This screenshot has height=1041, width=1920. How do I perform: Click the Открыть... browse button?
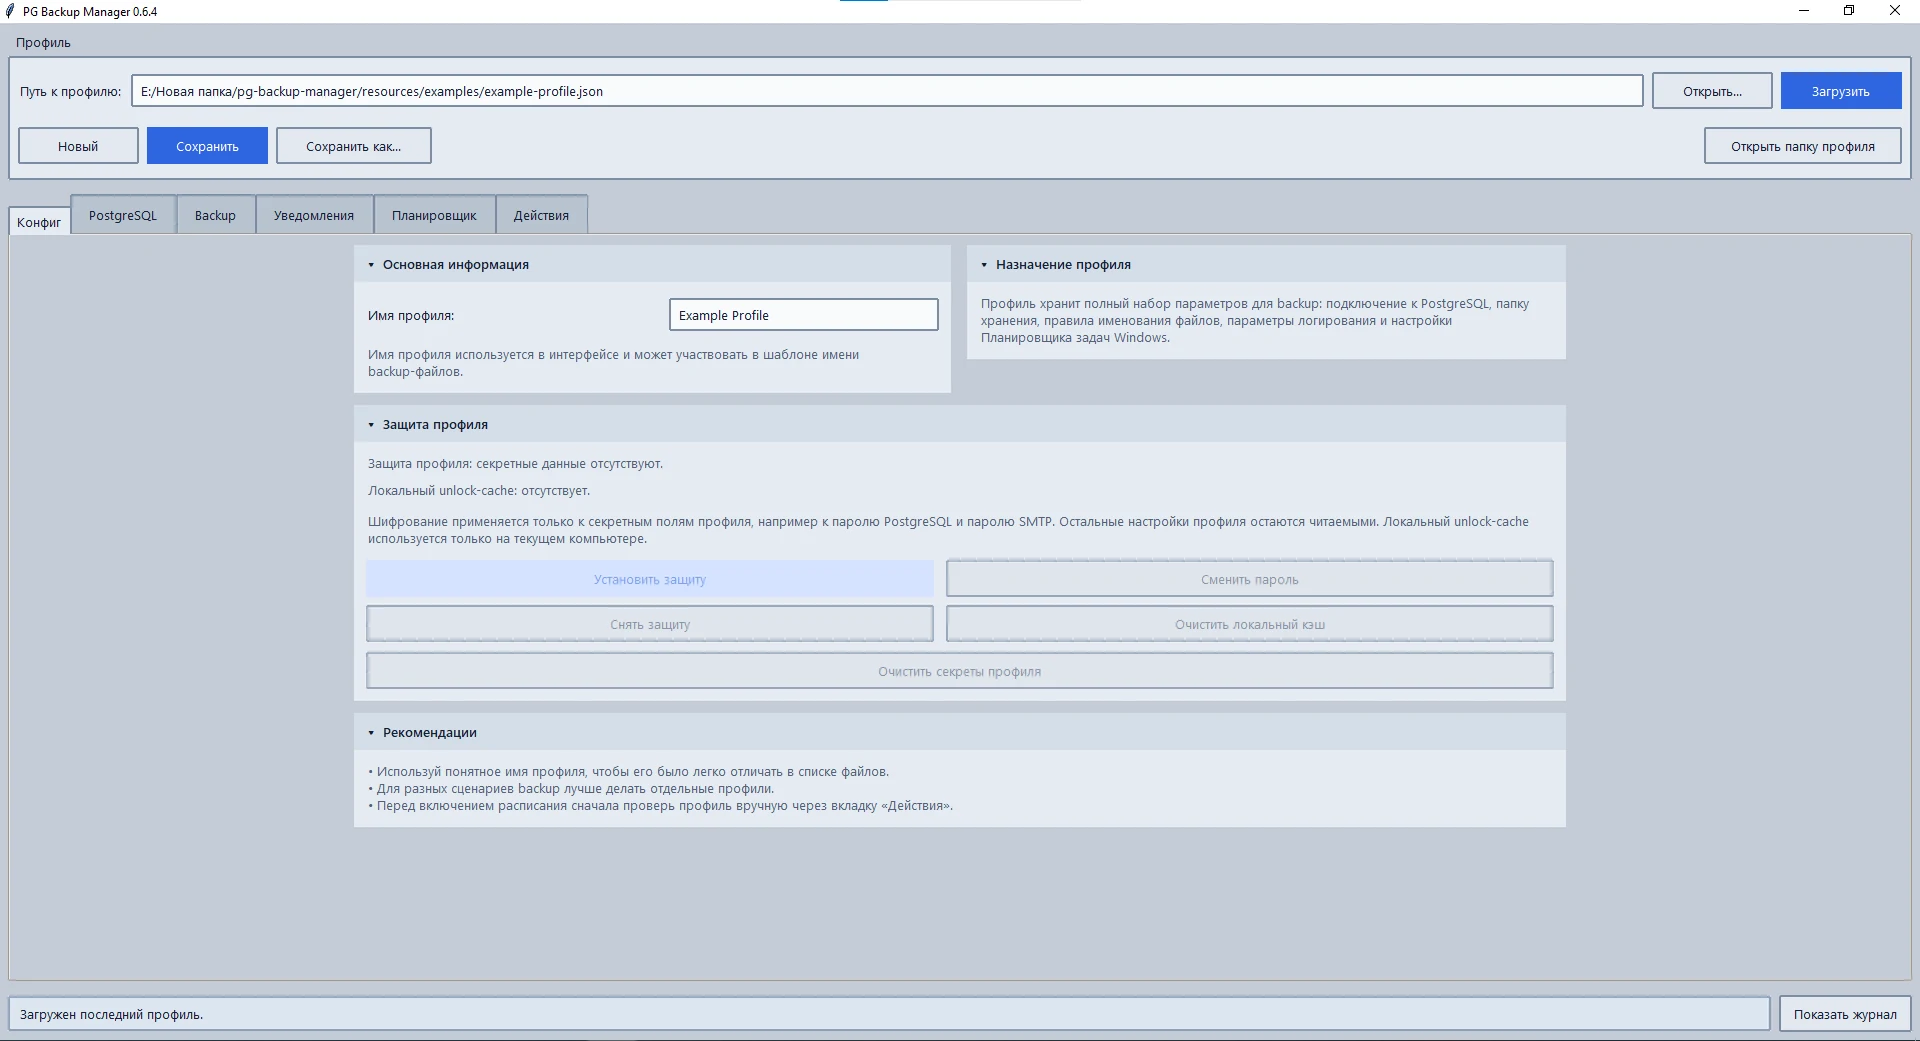[x=1712, y=91]
